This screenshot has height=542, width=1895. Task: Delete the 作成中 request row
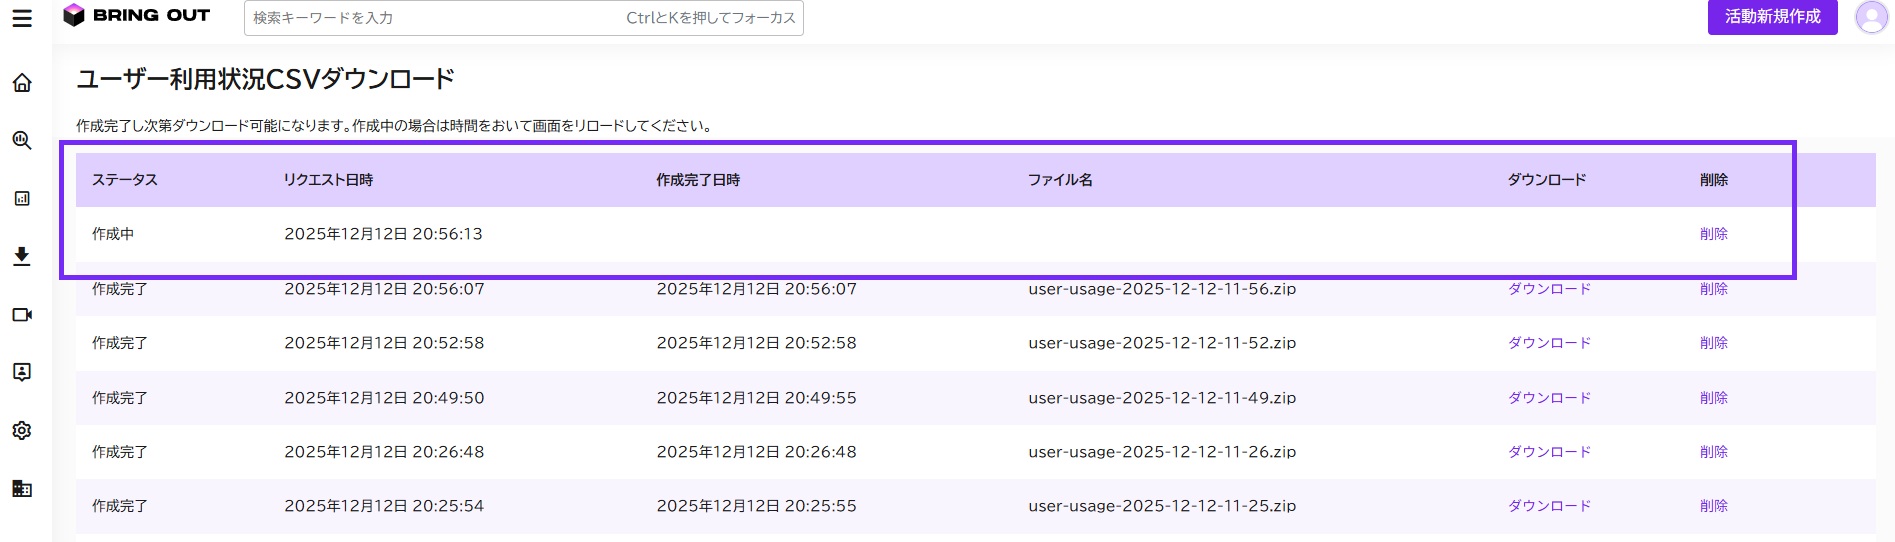click(x=1714, y=234)
